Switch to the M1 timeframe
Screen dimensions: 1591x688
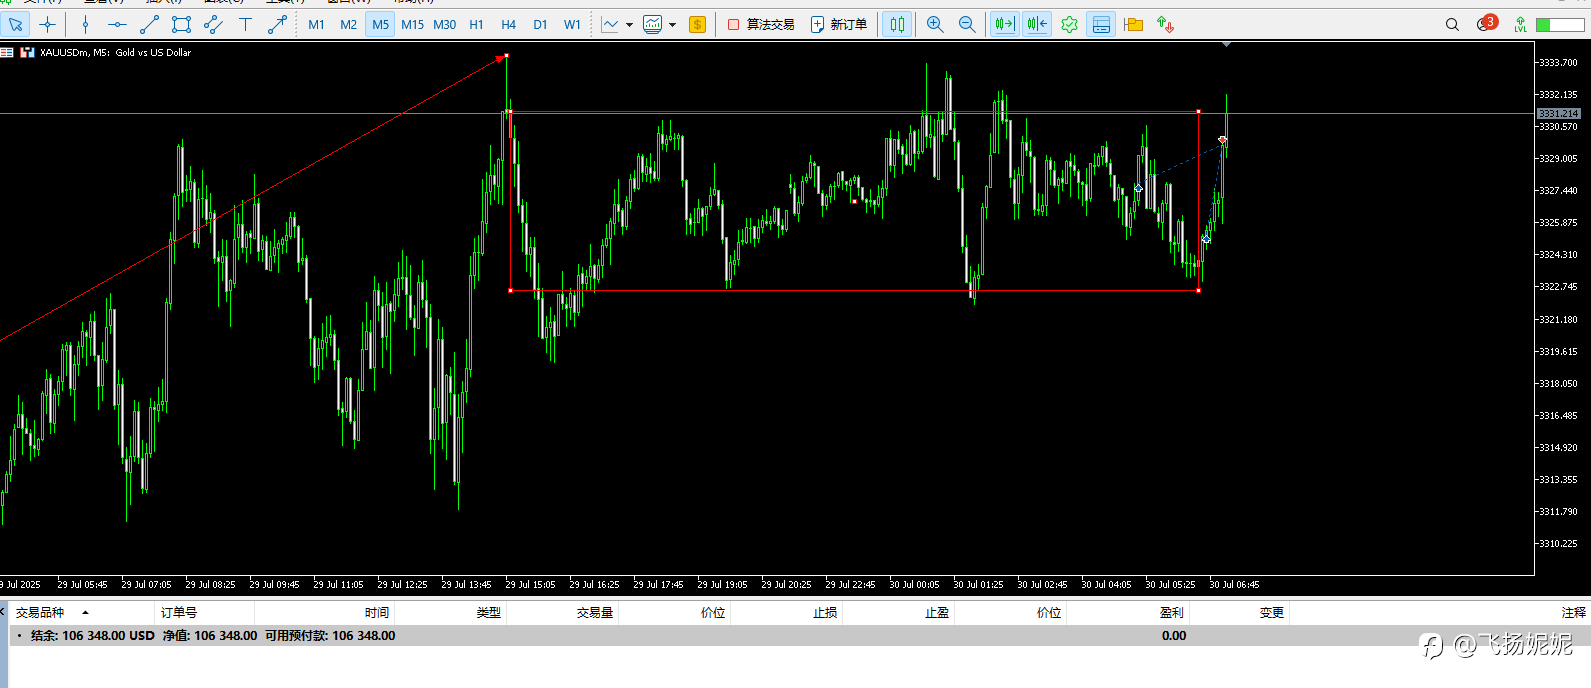(316, 24)
